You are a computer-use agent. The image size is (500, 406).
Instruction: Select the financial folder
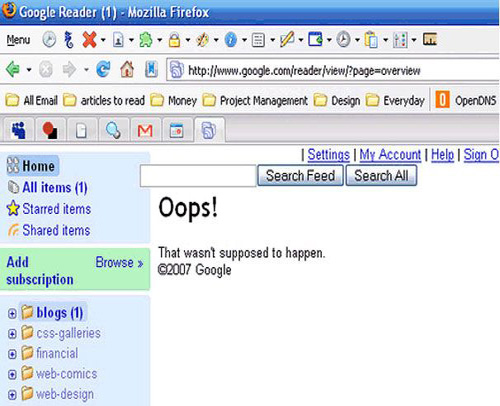click(x=50, y=353)
